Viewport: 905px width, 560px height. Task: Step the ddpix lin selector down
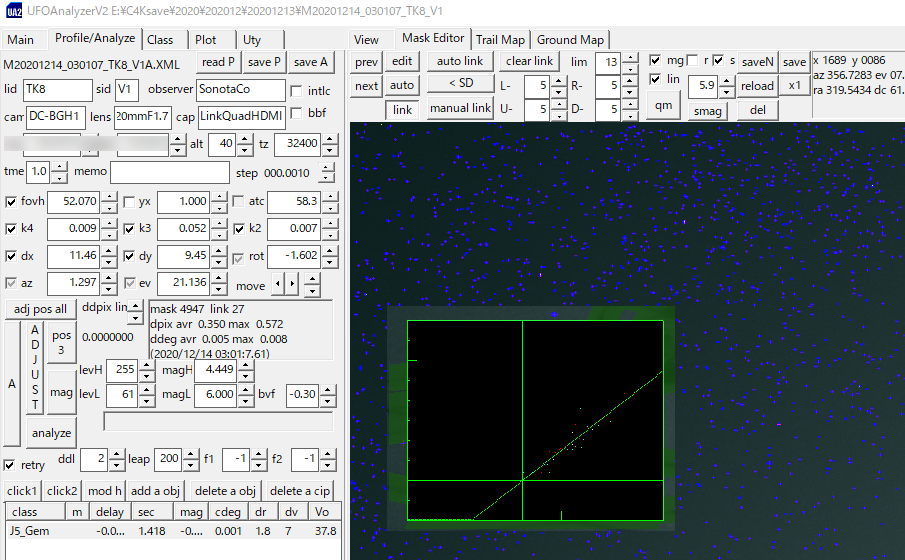pyautogui.click(x=136, y=317)
